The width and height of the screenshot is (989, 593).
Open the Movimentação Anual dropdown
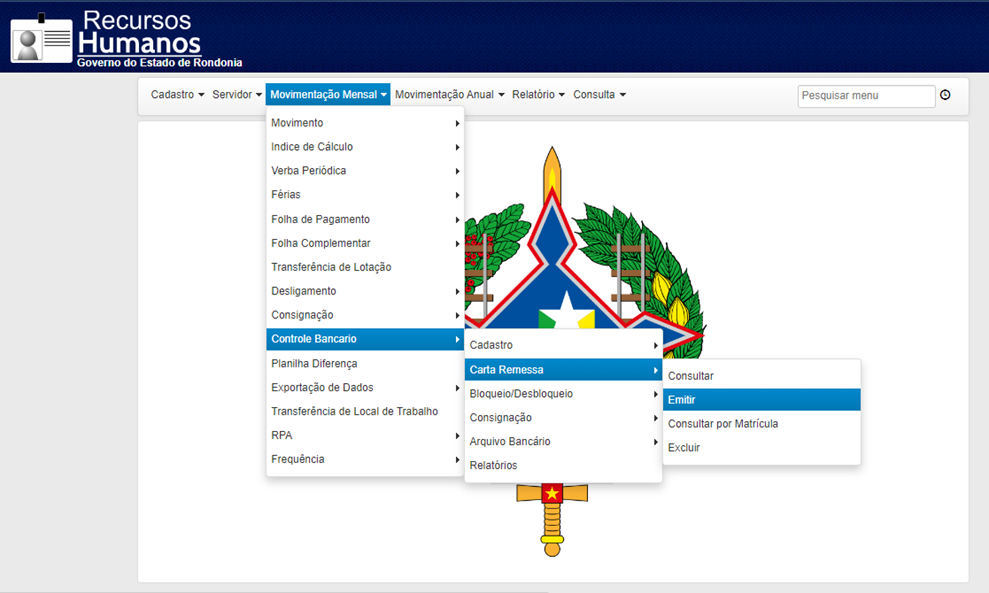pos(450,95)
